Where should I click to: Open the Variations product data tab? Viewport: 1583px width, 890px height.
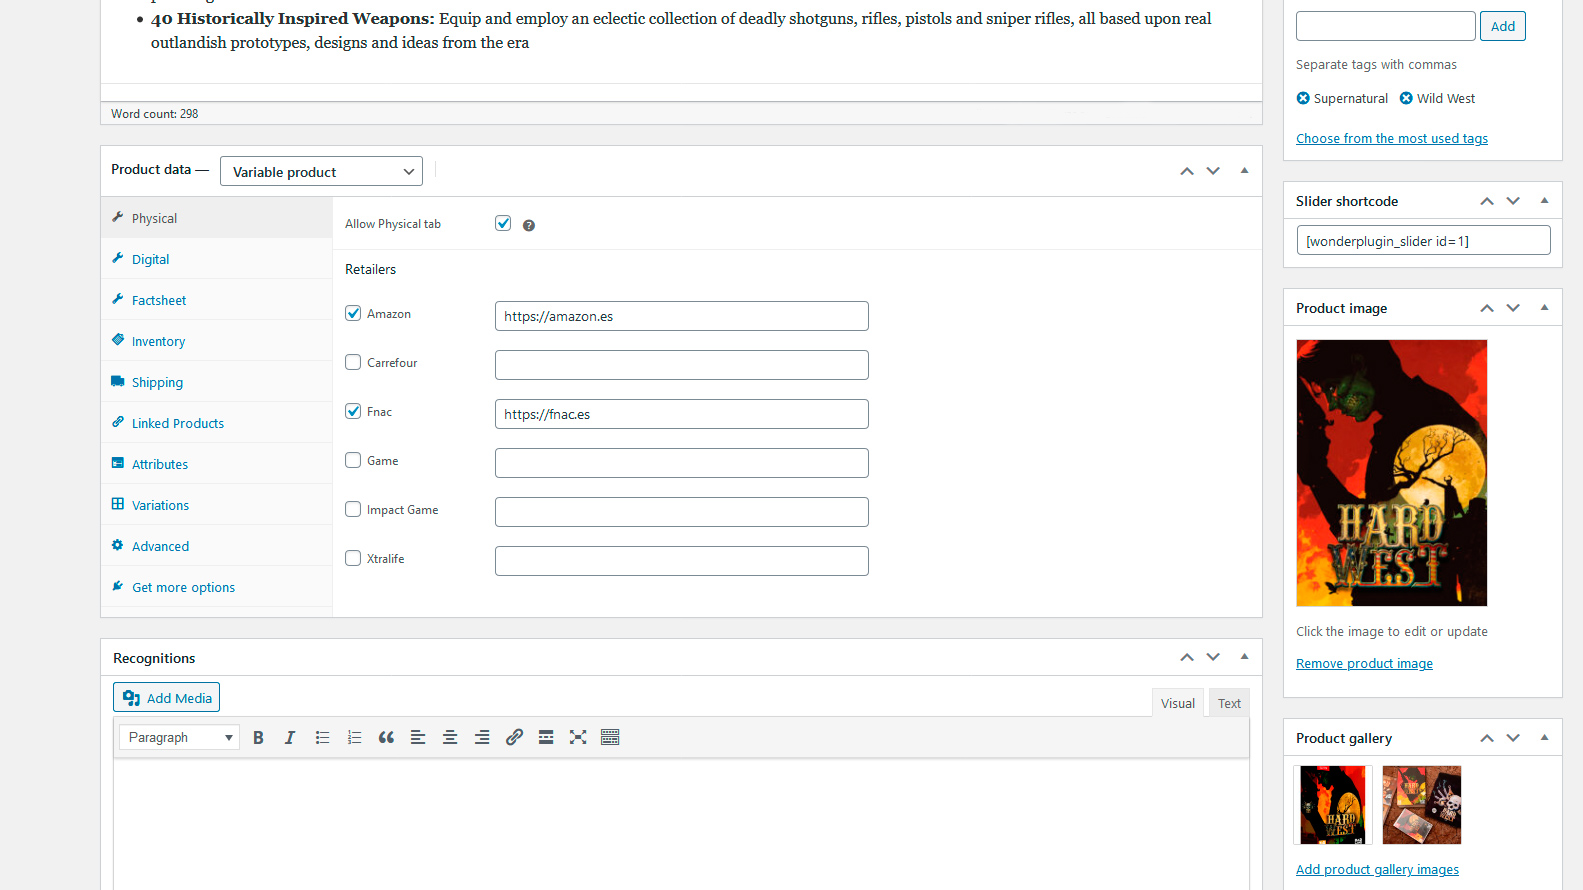[216, 505]
